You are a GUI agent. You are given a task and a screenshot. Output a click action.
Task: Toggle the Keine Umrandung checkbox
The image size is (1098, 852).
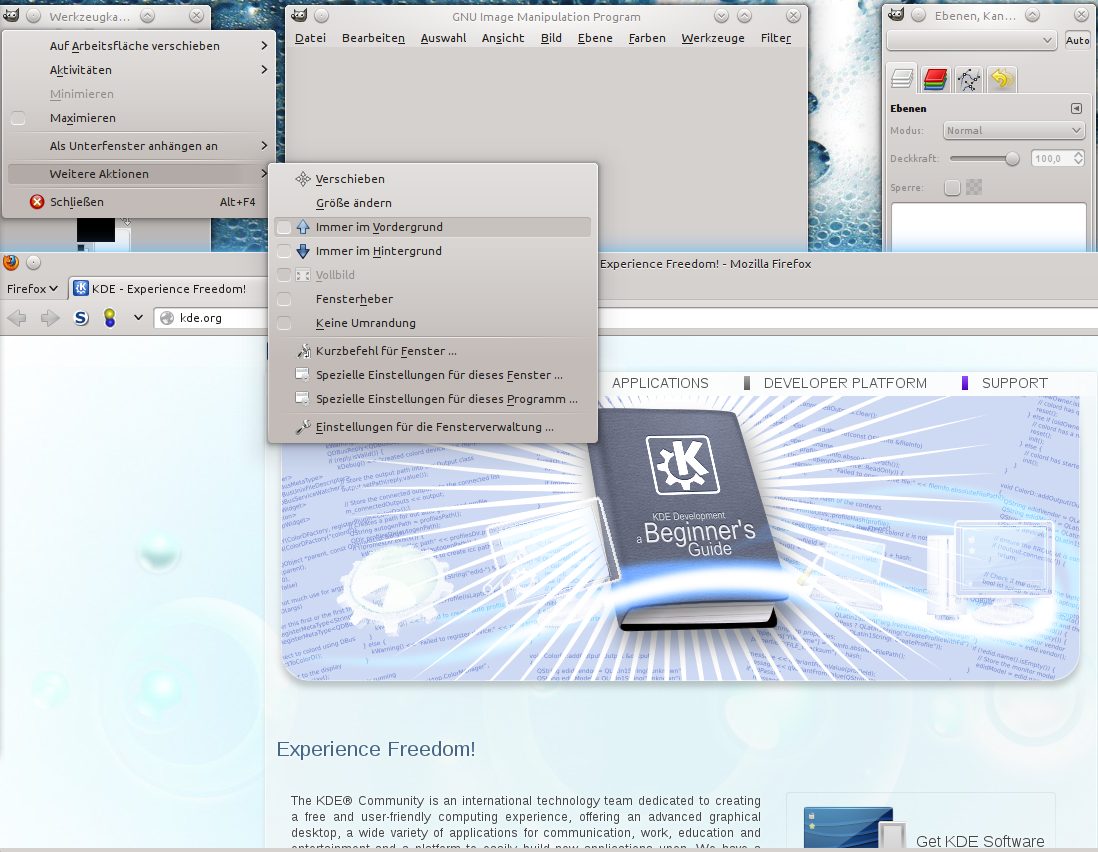click(x=284, y=323)
